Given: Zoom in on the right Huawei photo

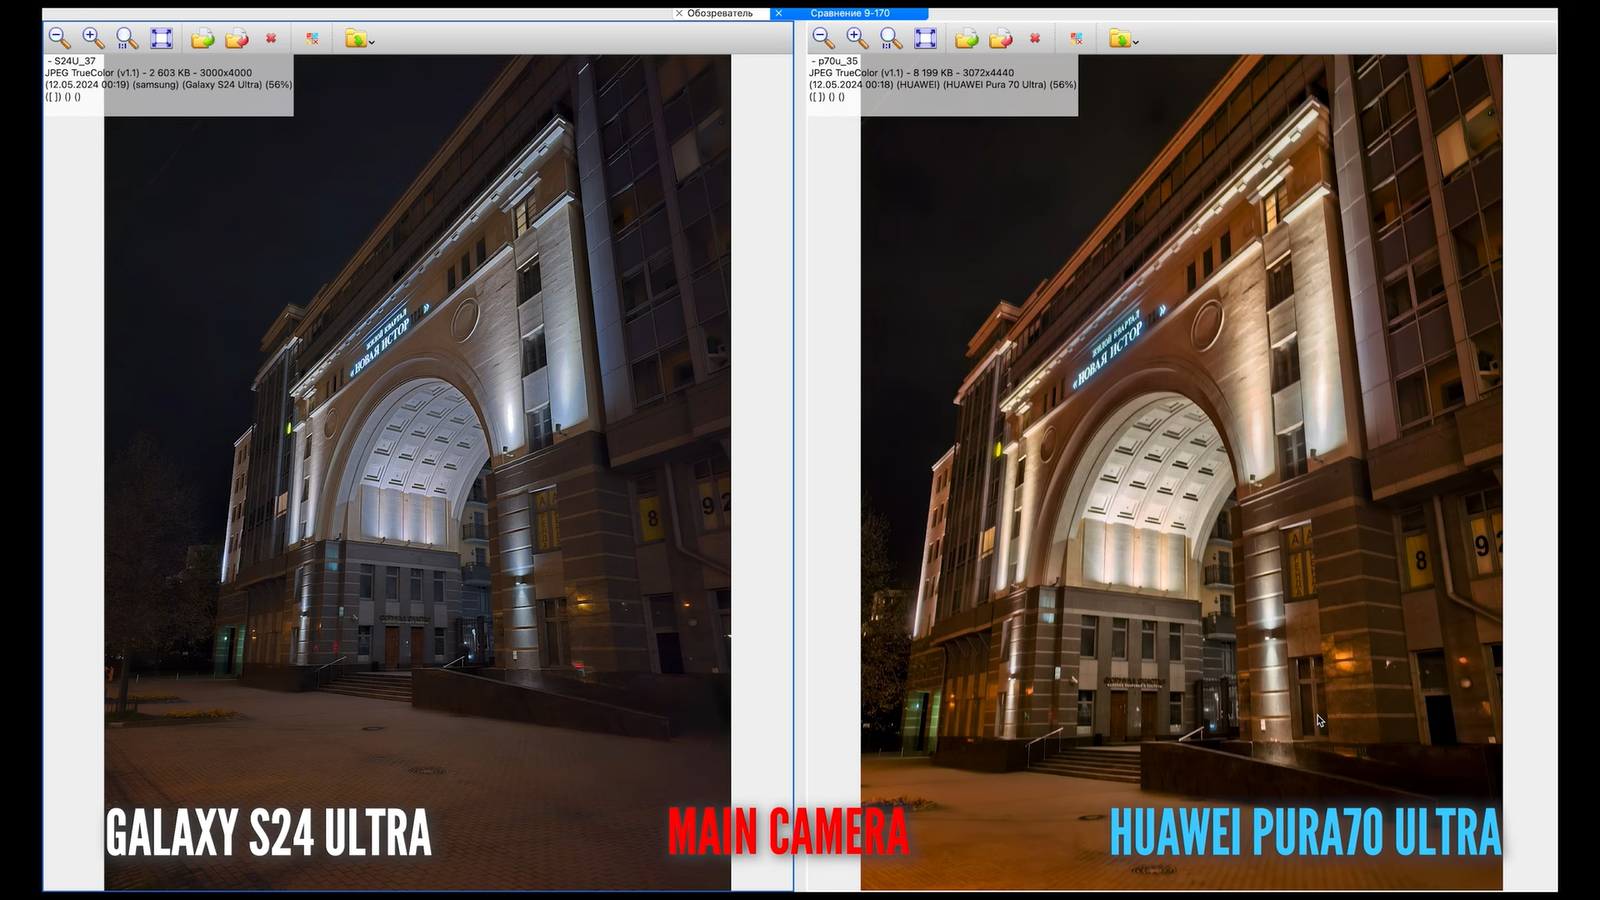Looking at the screenshot, I should click(x=857, y=38).
